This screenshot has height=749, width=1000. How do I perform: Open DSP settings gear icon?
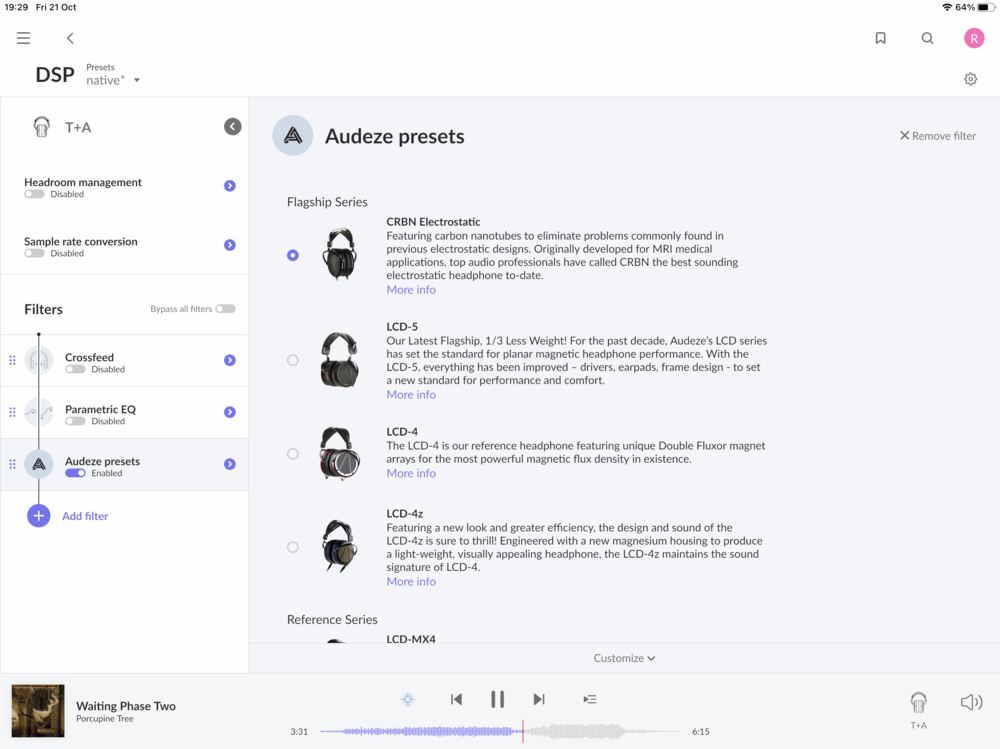(970, 79)
